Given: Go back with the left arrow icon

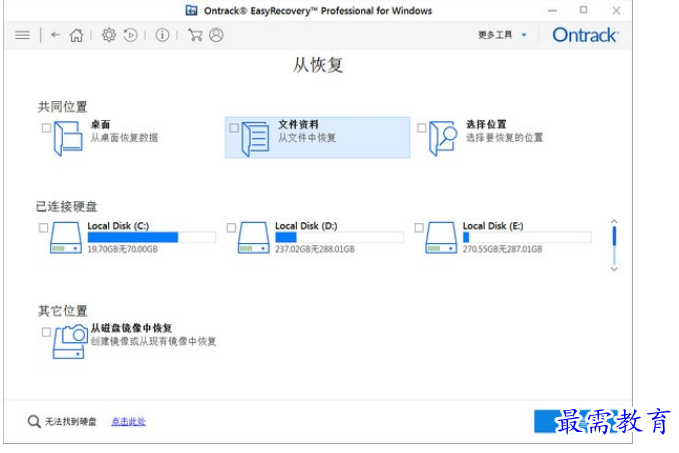Looking at the screenshot, I should pos(55,35).
